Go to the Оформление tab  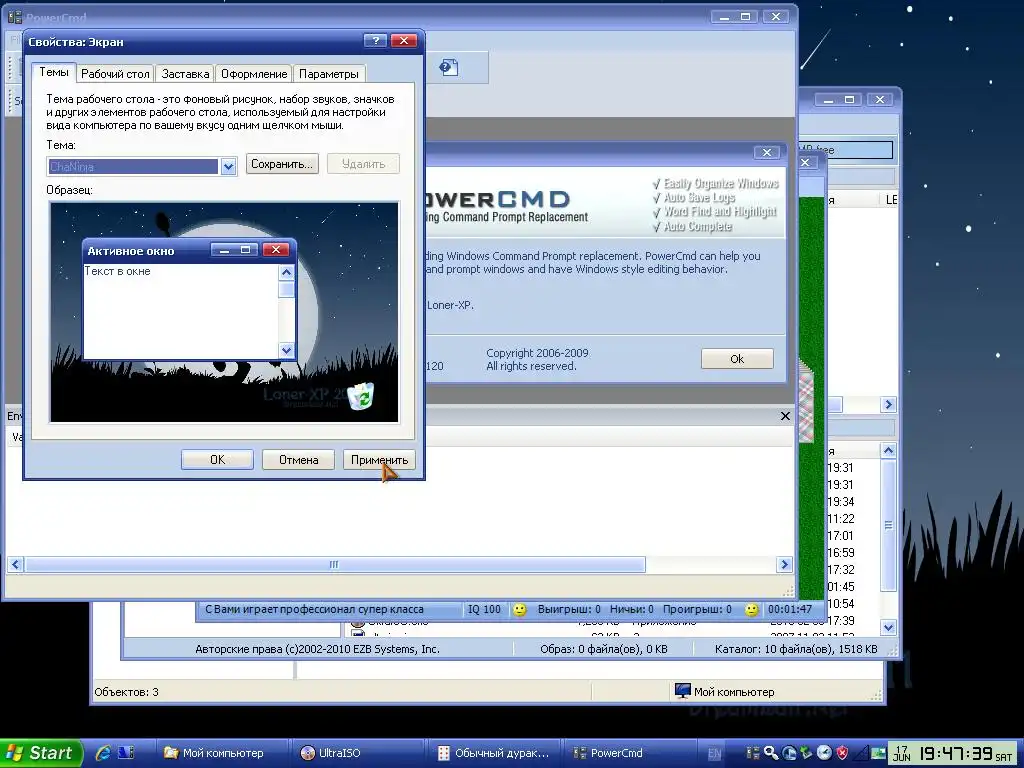(254, 74)
